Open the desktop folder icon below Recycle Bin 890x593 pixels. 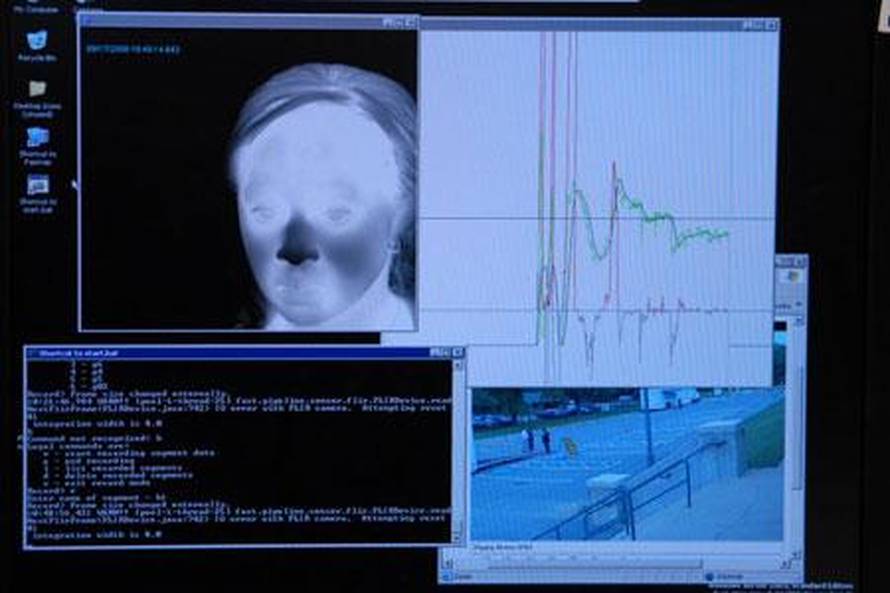[37, 90]
